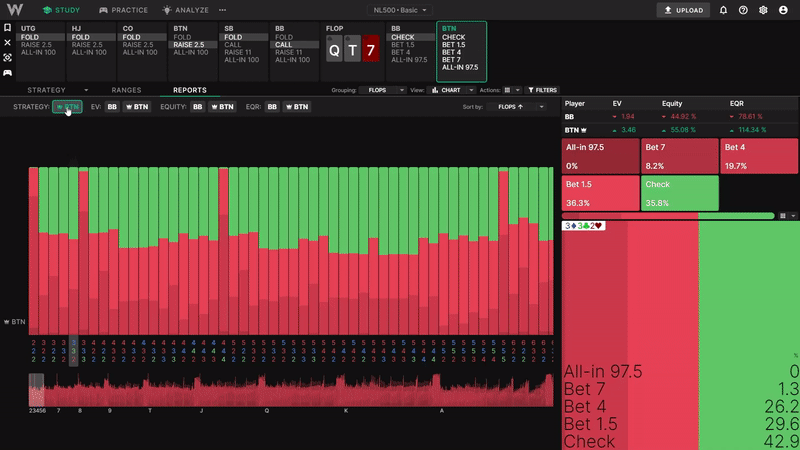Screen dimensions: 800x450
Task: Click the X icon in left sidebar
Action: 7,42
